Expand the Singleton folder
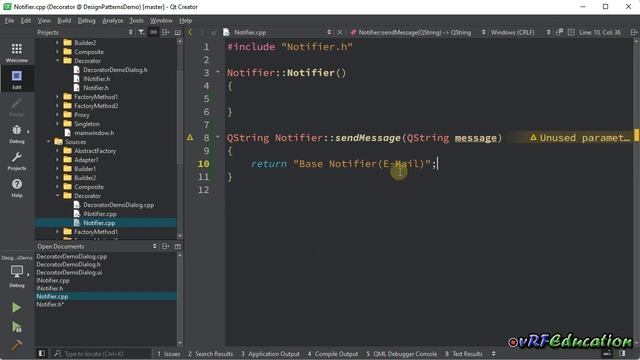This screenshot has width=640, height=360. pyautogui.click(x=58, y=124)
